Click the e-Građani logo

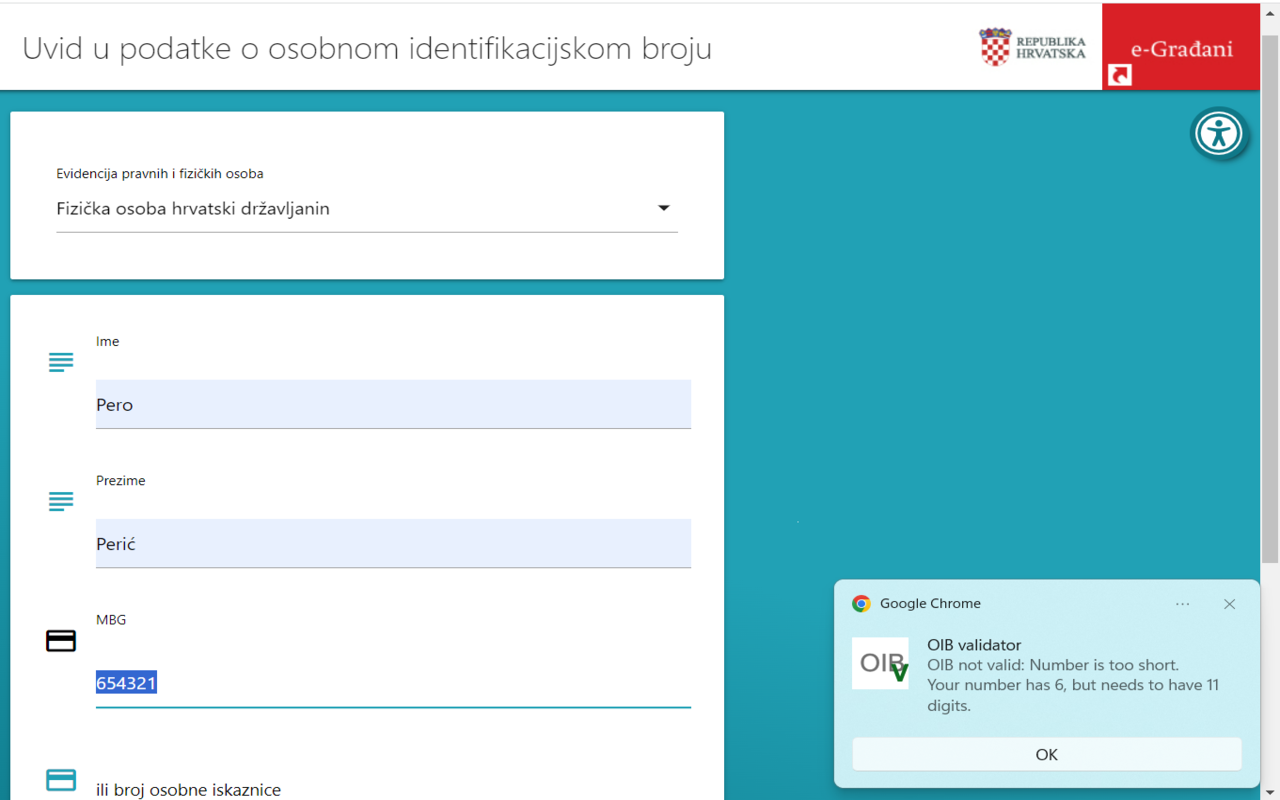click(1181, 49)
